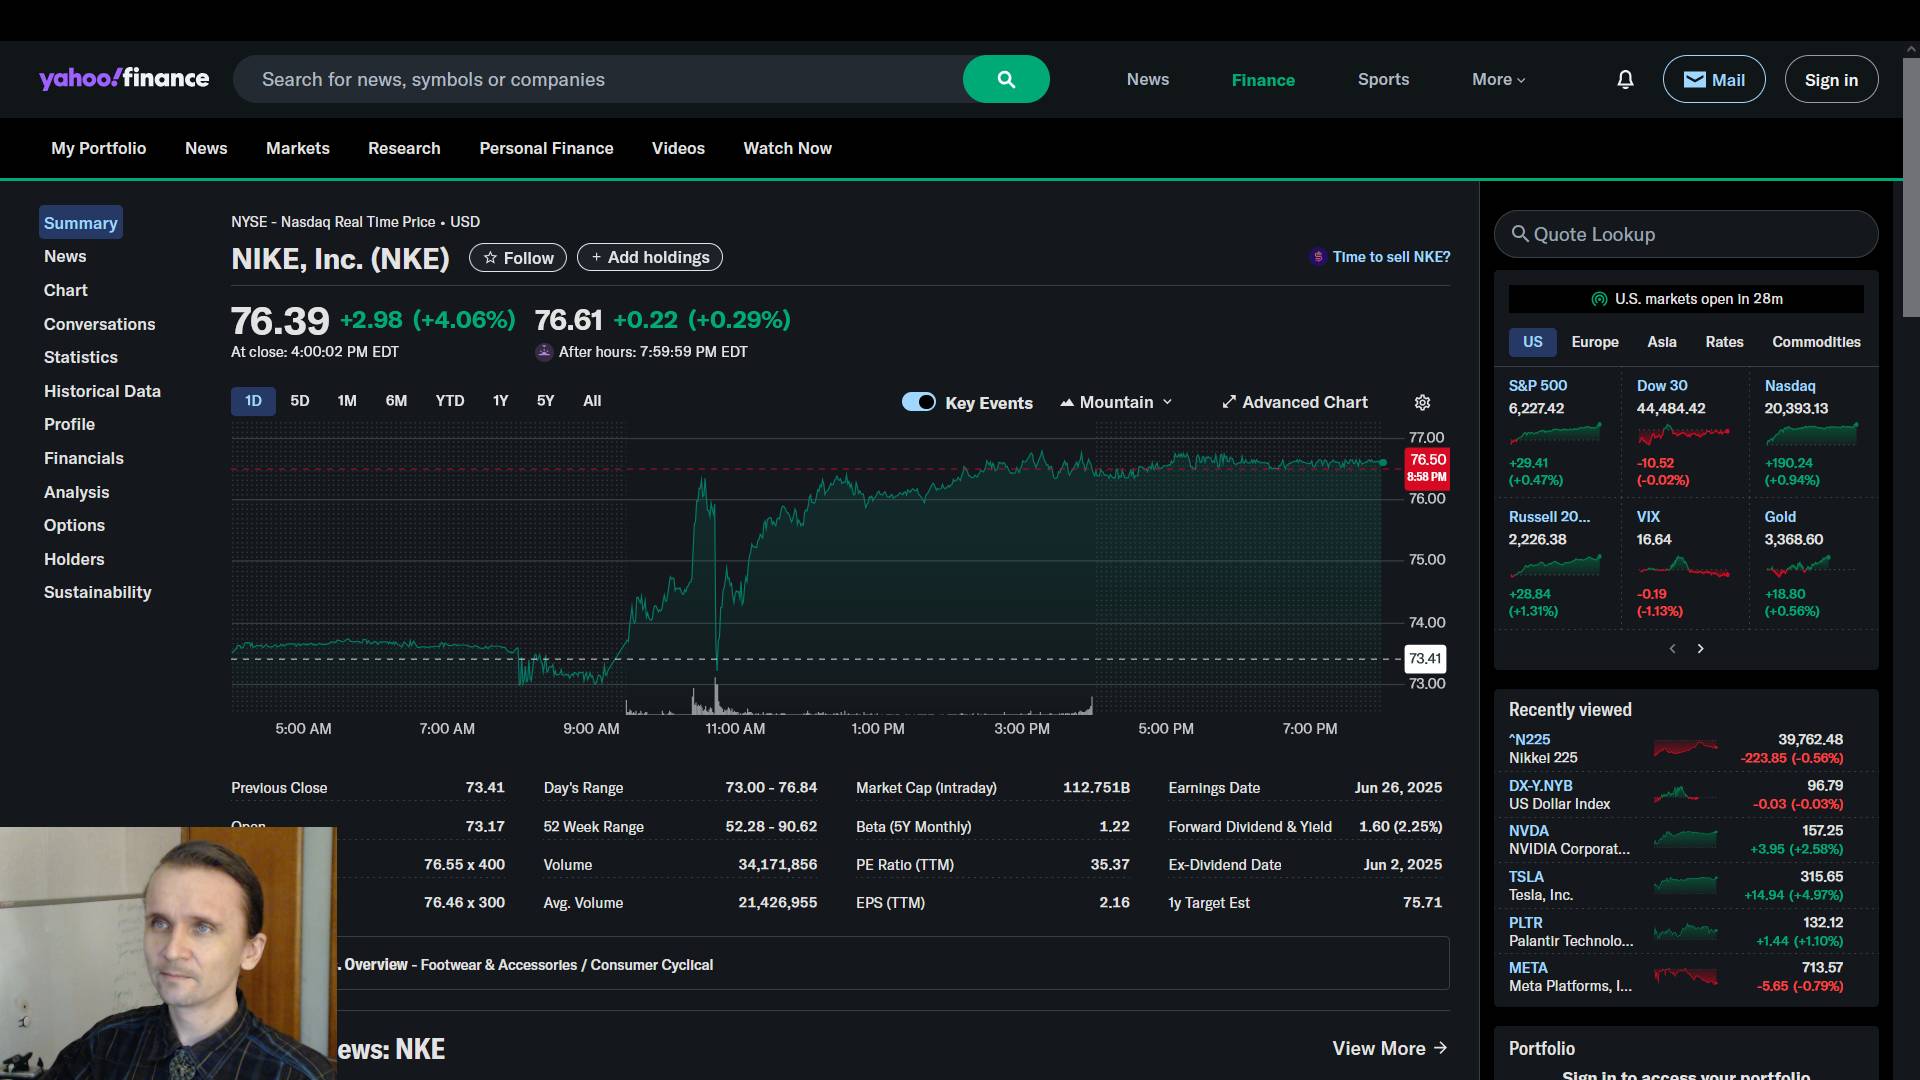Click the chart settings gear icon

(1422, 402)
